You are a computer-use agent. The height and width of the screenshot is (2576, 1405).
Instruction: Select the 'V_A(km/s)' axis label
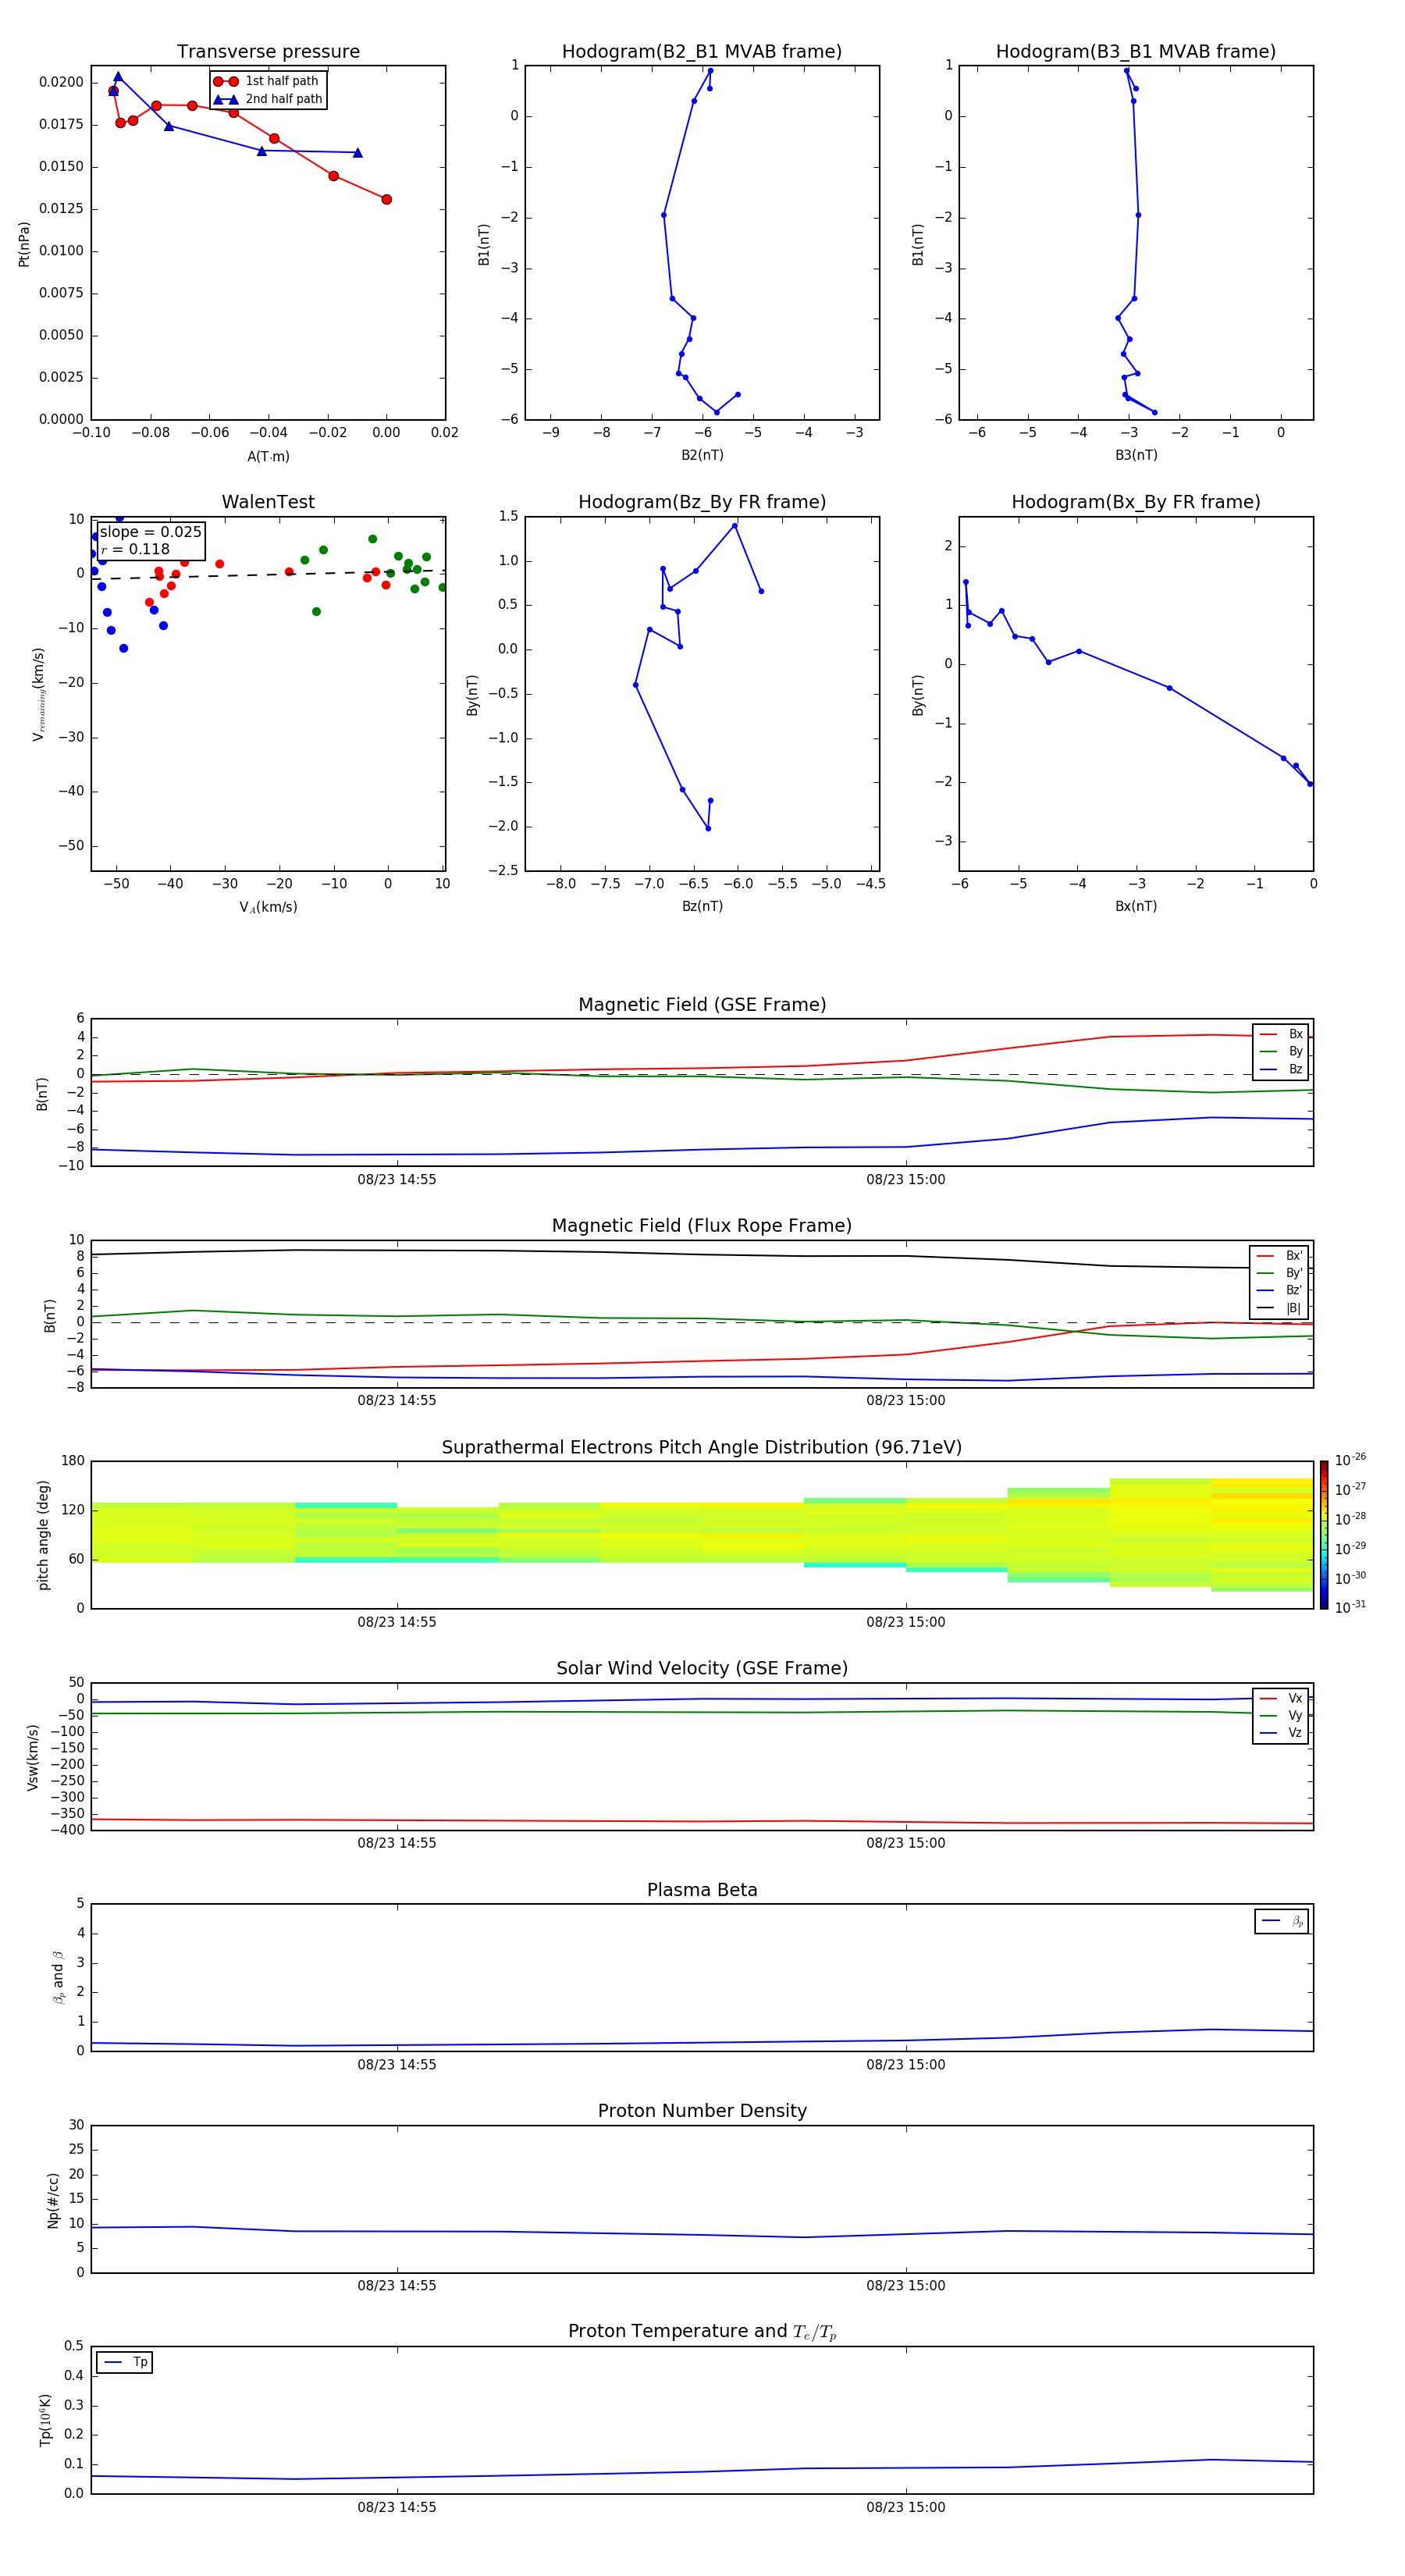(268, 907)
